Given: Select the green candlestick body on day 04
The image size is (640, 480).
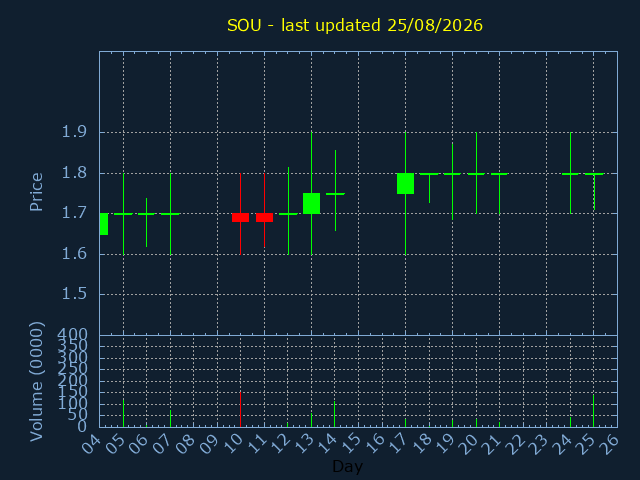Looking at the screenshot, I should (104, 224).
